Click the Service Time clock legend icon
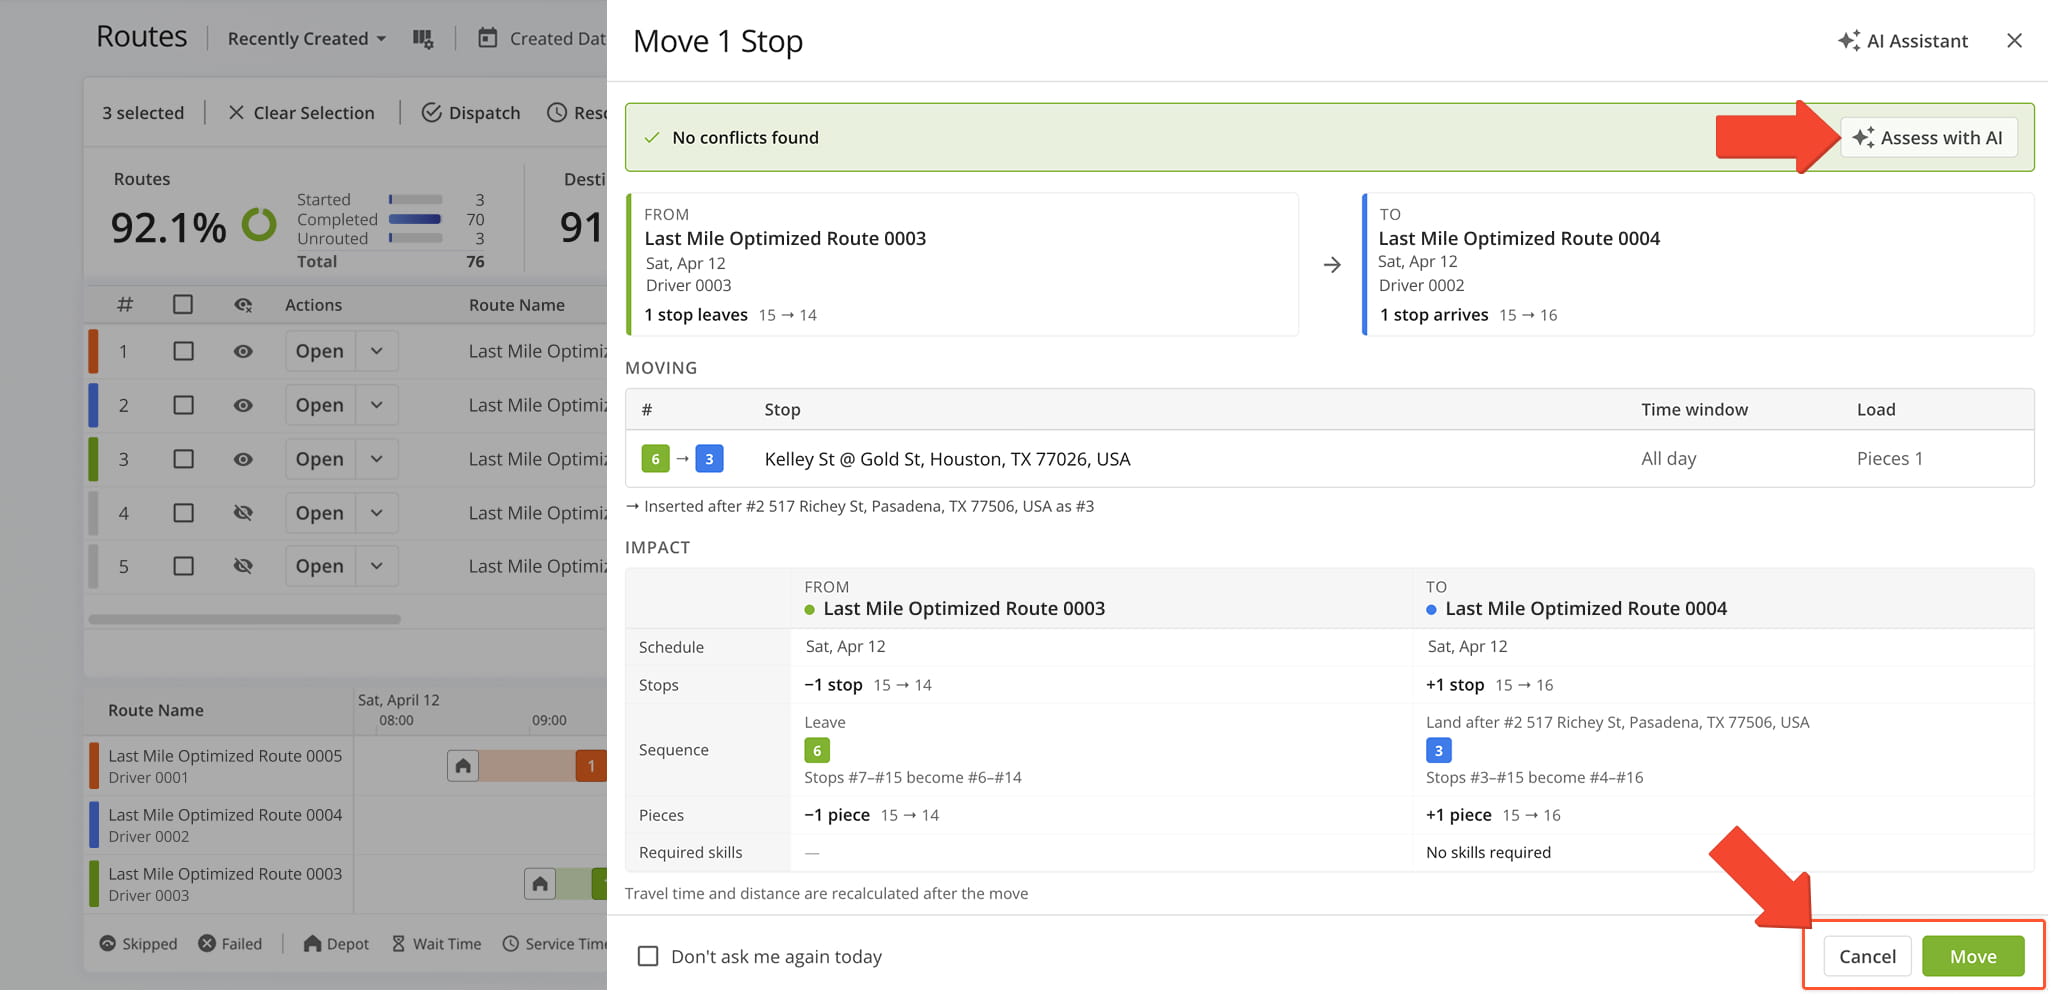 (x=510, y=943)
